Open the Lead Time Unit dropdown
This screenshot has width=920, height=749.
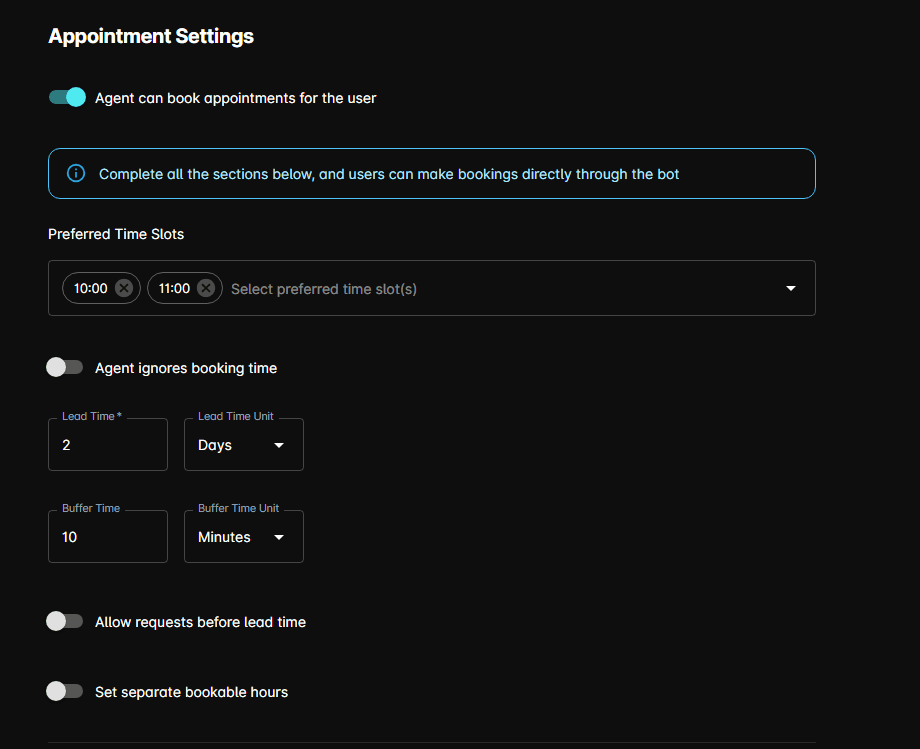(x=243, y=445)
